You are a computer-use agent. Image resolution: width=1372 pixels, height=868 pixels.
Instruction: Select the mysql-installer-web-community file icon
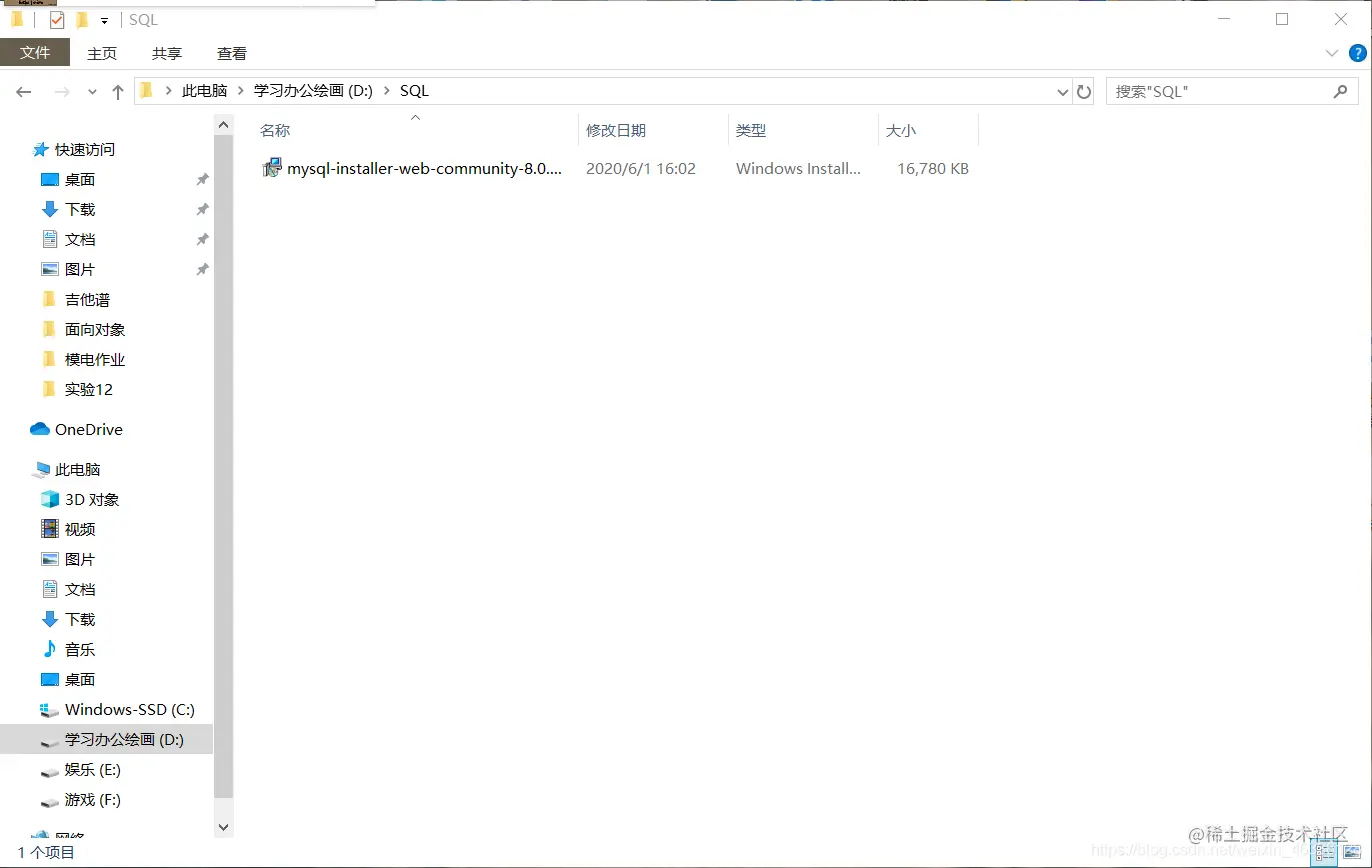point(272,168)
